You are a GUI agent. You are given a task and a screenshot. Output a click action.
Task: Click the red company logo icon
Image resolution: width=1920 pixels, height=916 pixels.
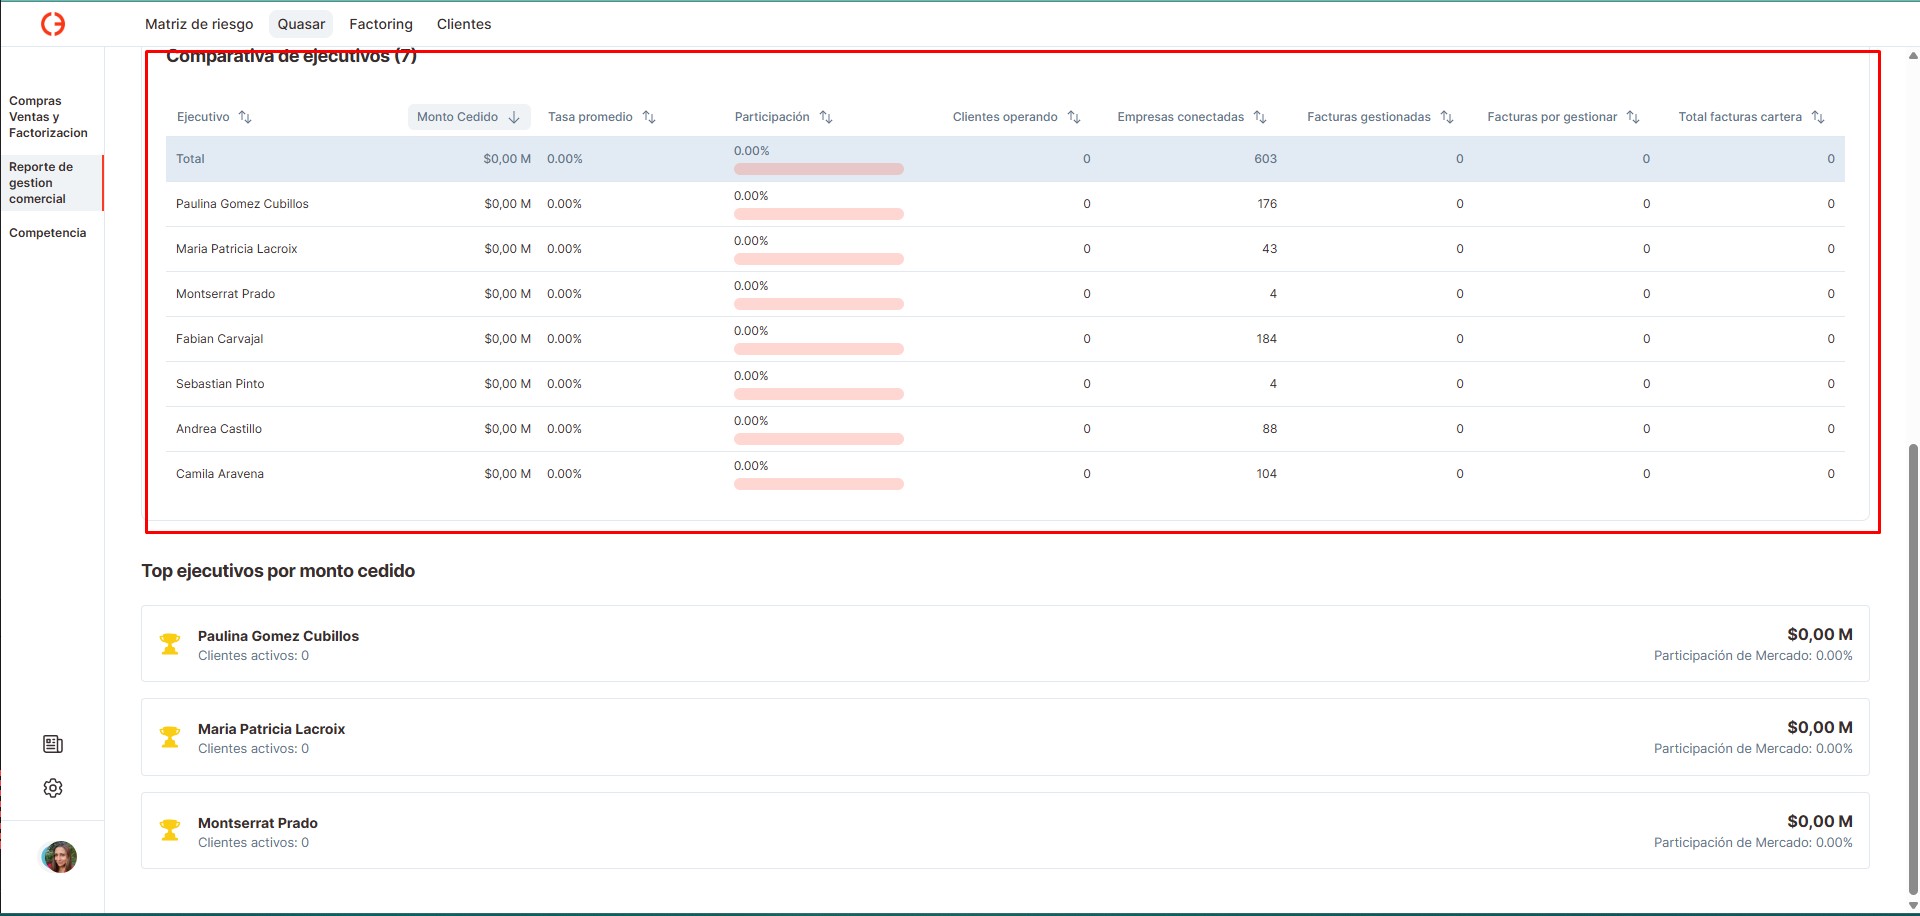pos(53,24)
